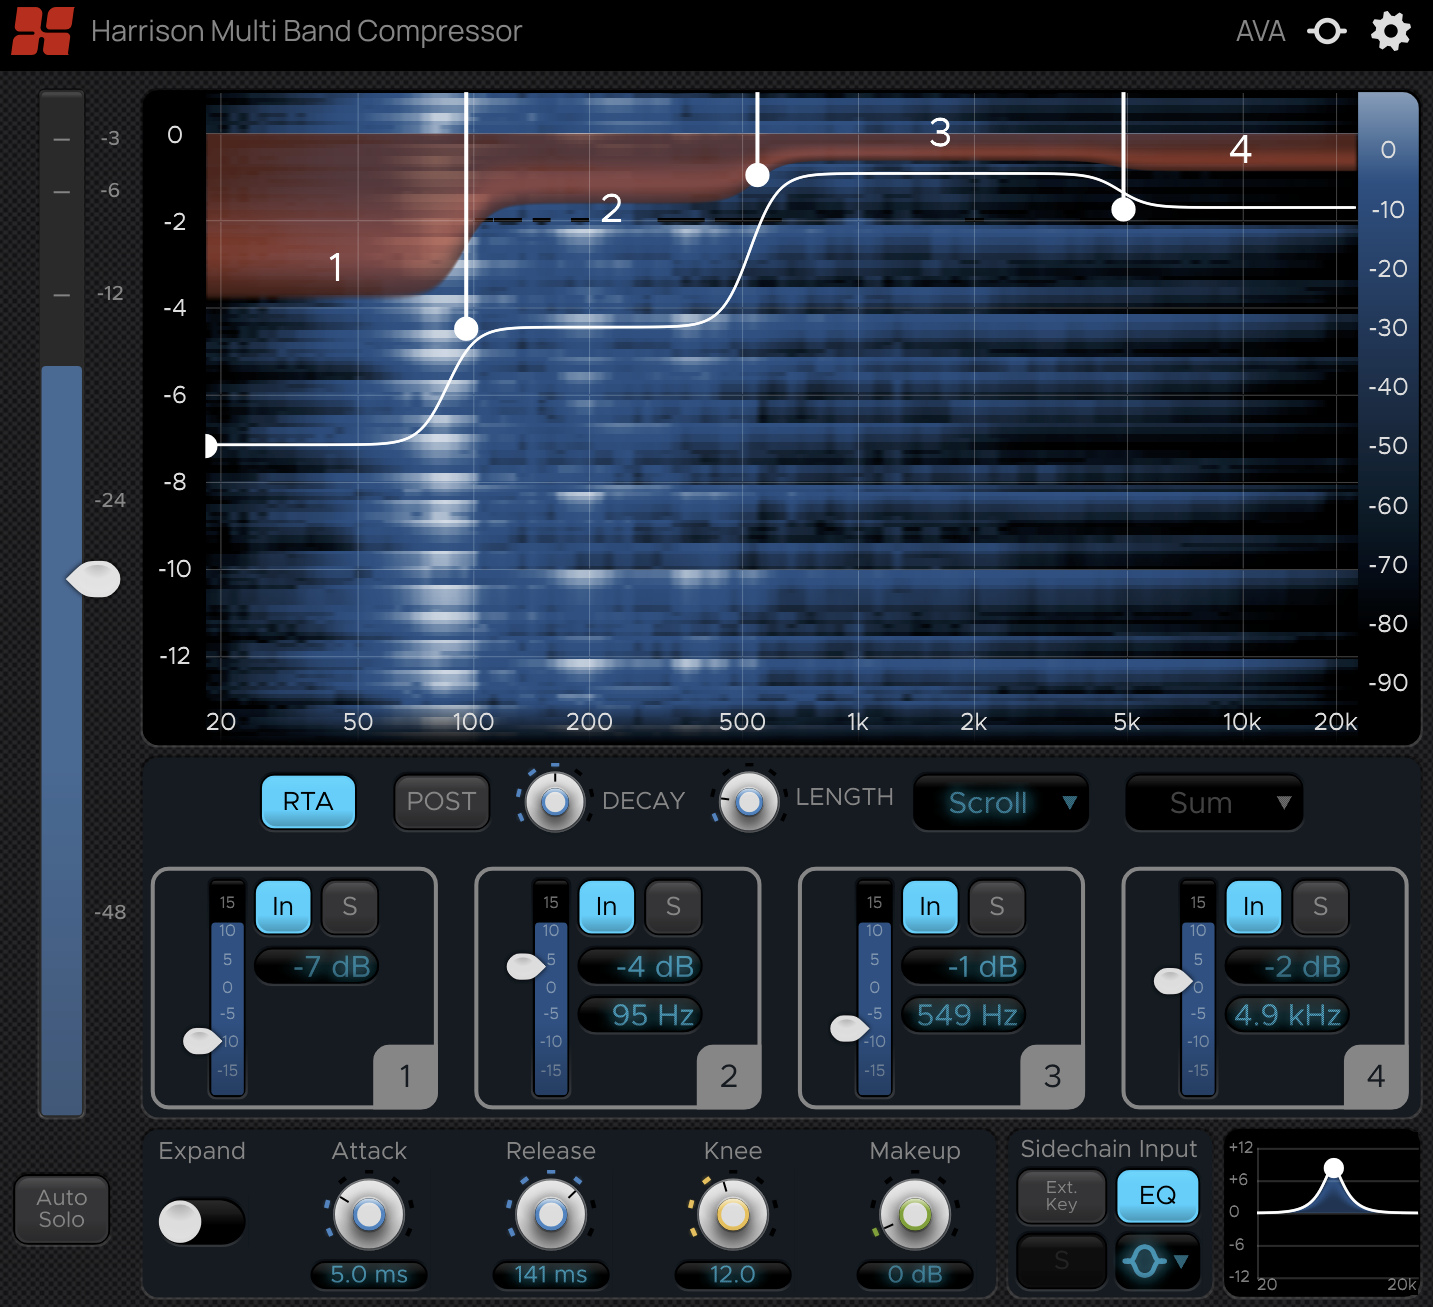This screenshot has width=1433, height=1307.
Task: Select band 2 number tab
Action: coord(728,1076)
